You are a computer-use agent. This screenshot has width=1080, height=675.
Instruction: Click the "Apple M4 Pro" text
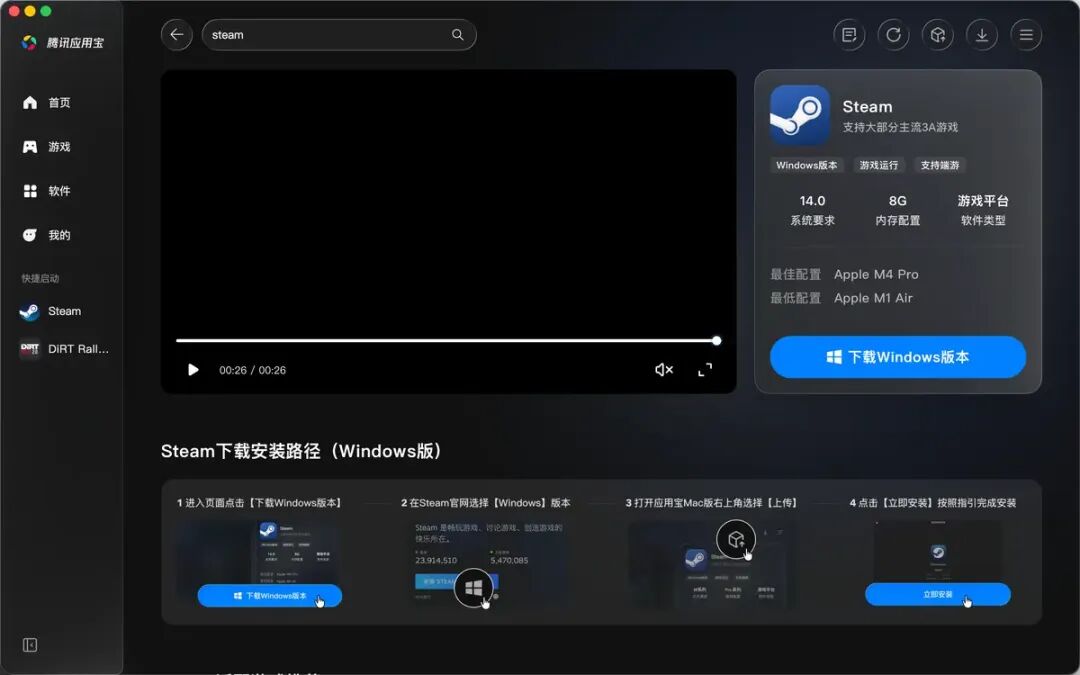pos(876,274)
